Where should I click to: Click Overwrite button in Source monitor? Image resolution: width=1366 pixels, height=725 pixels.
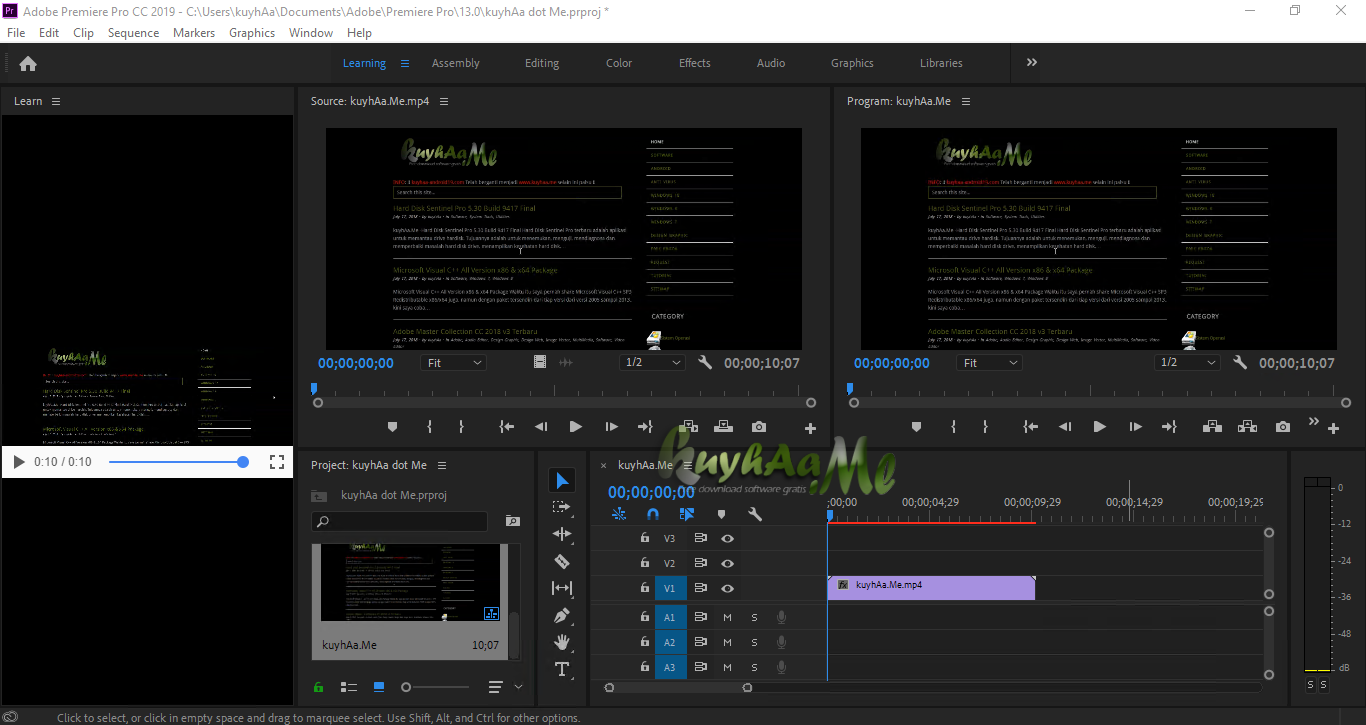pyautogui.click(x=723, y=427)
